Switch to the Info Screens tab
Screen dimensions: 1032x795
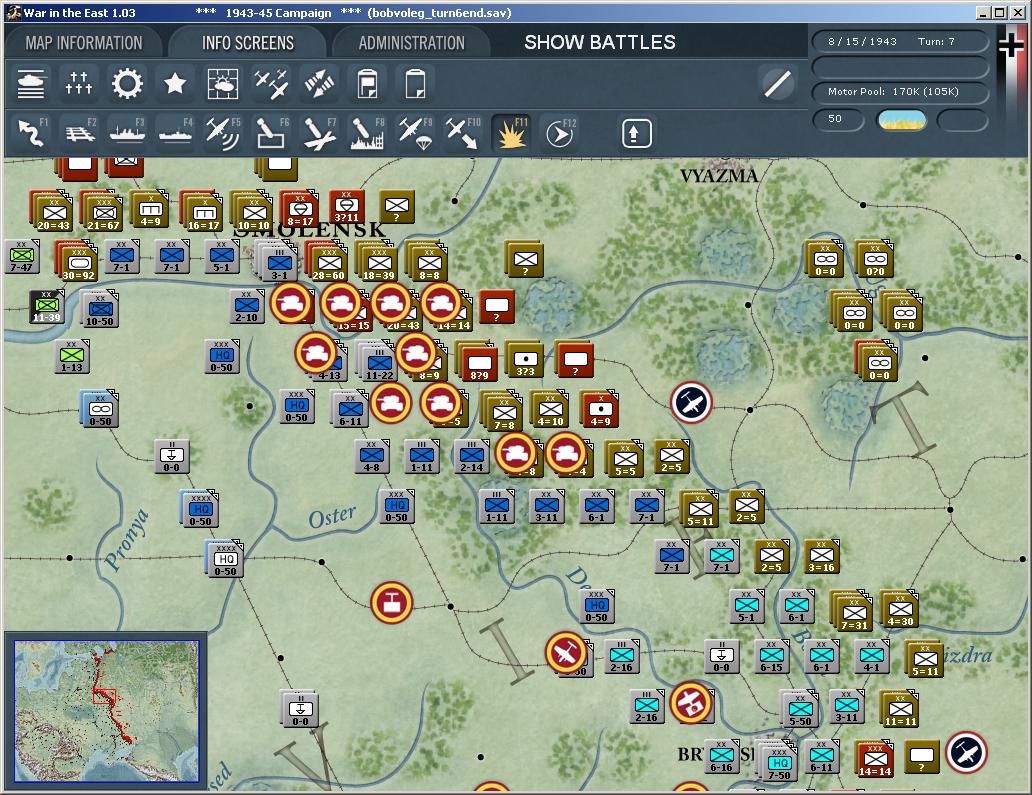(247, 43)
